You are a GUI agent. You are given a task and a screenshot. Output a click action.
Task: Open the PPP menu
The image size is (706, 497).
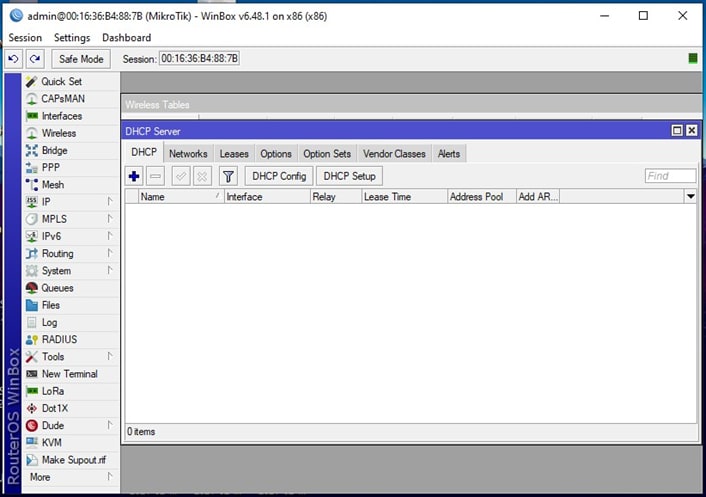50,167
